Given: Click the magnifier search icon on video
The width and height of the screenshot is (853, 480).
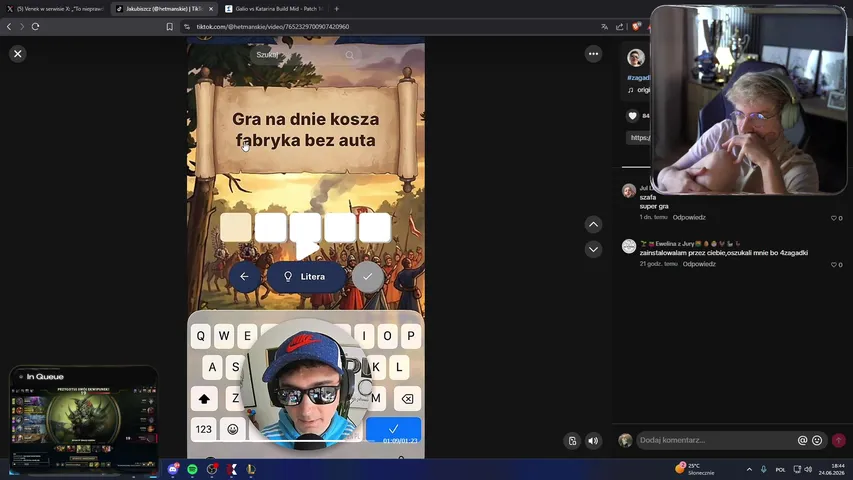Looking at the screenshot, I should [350, 55].
